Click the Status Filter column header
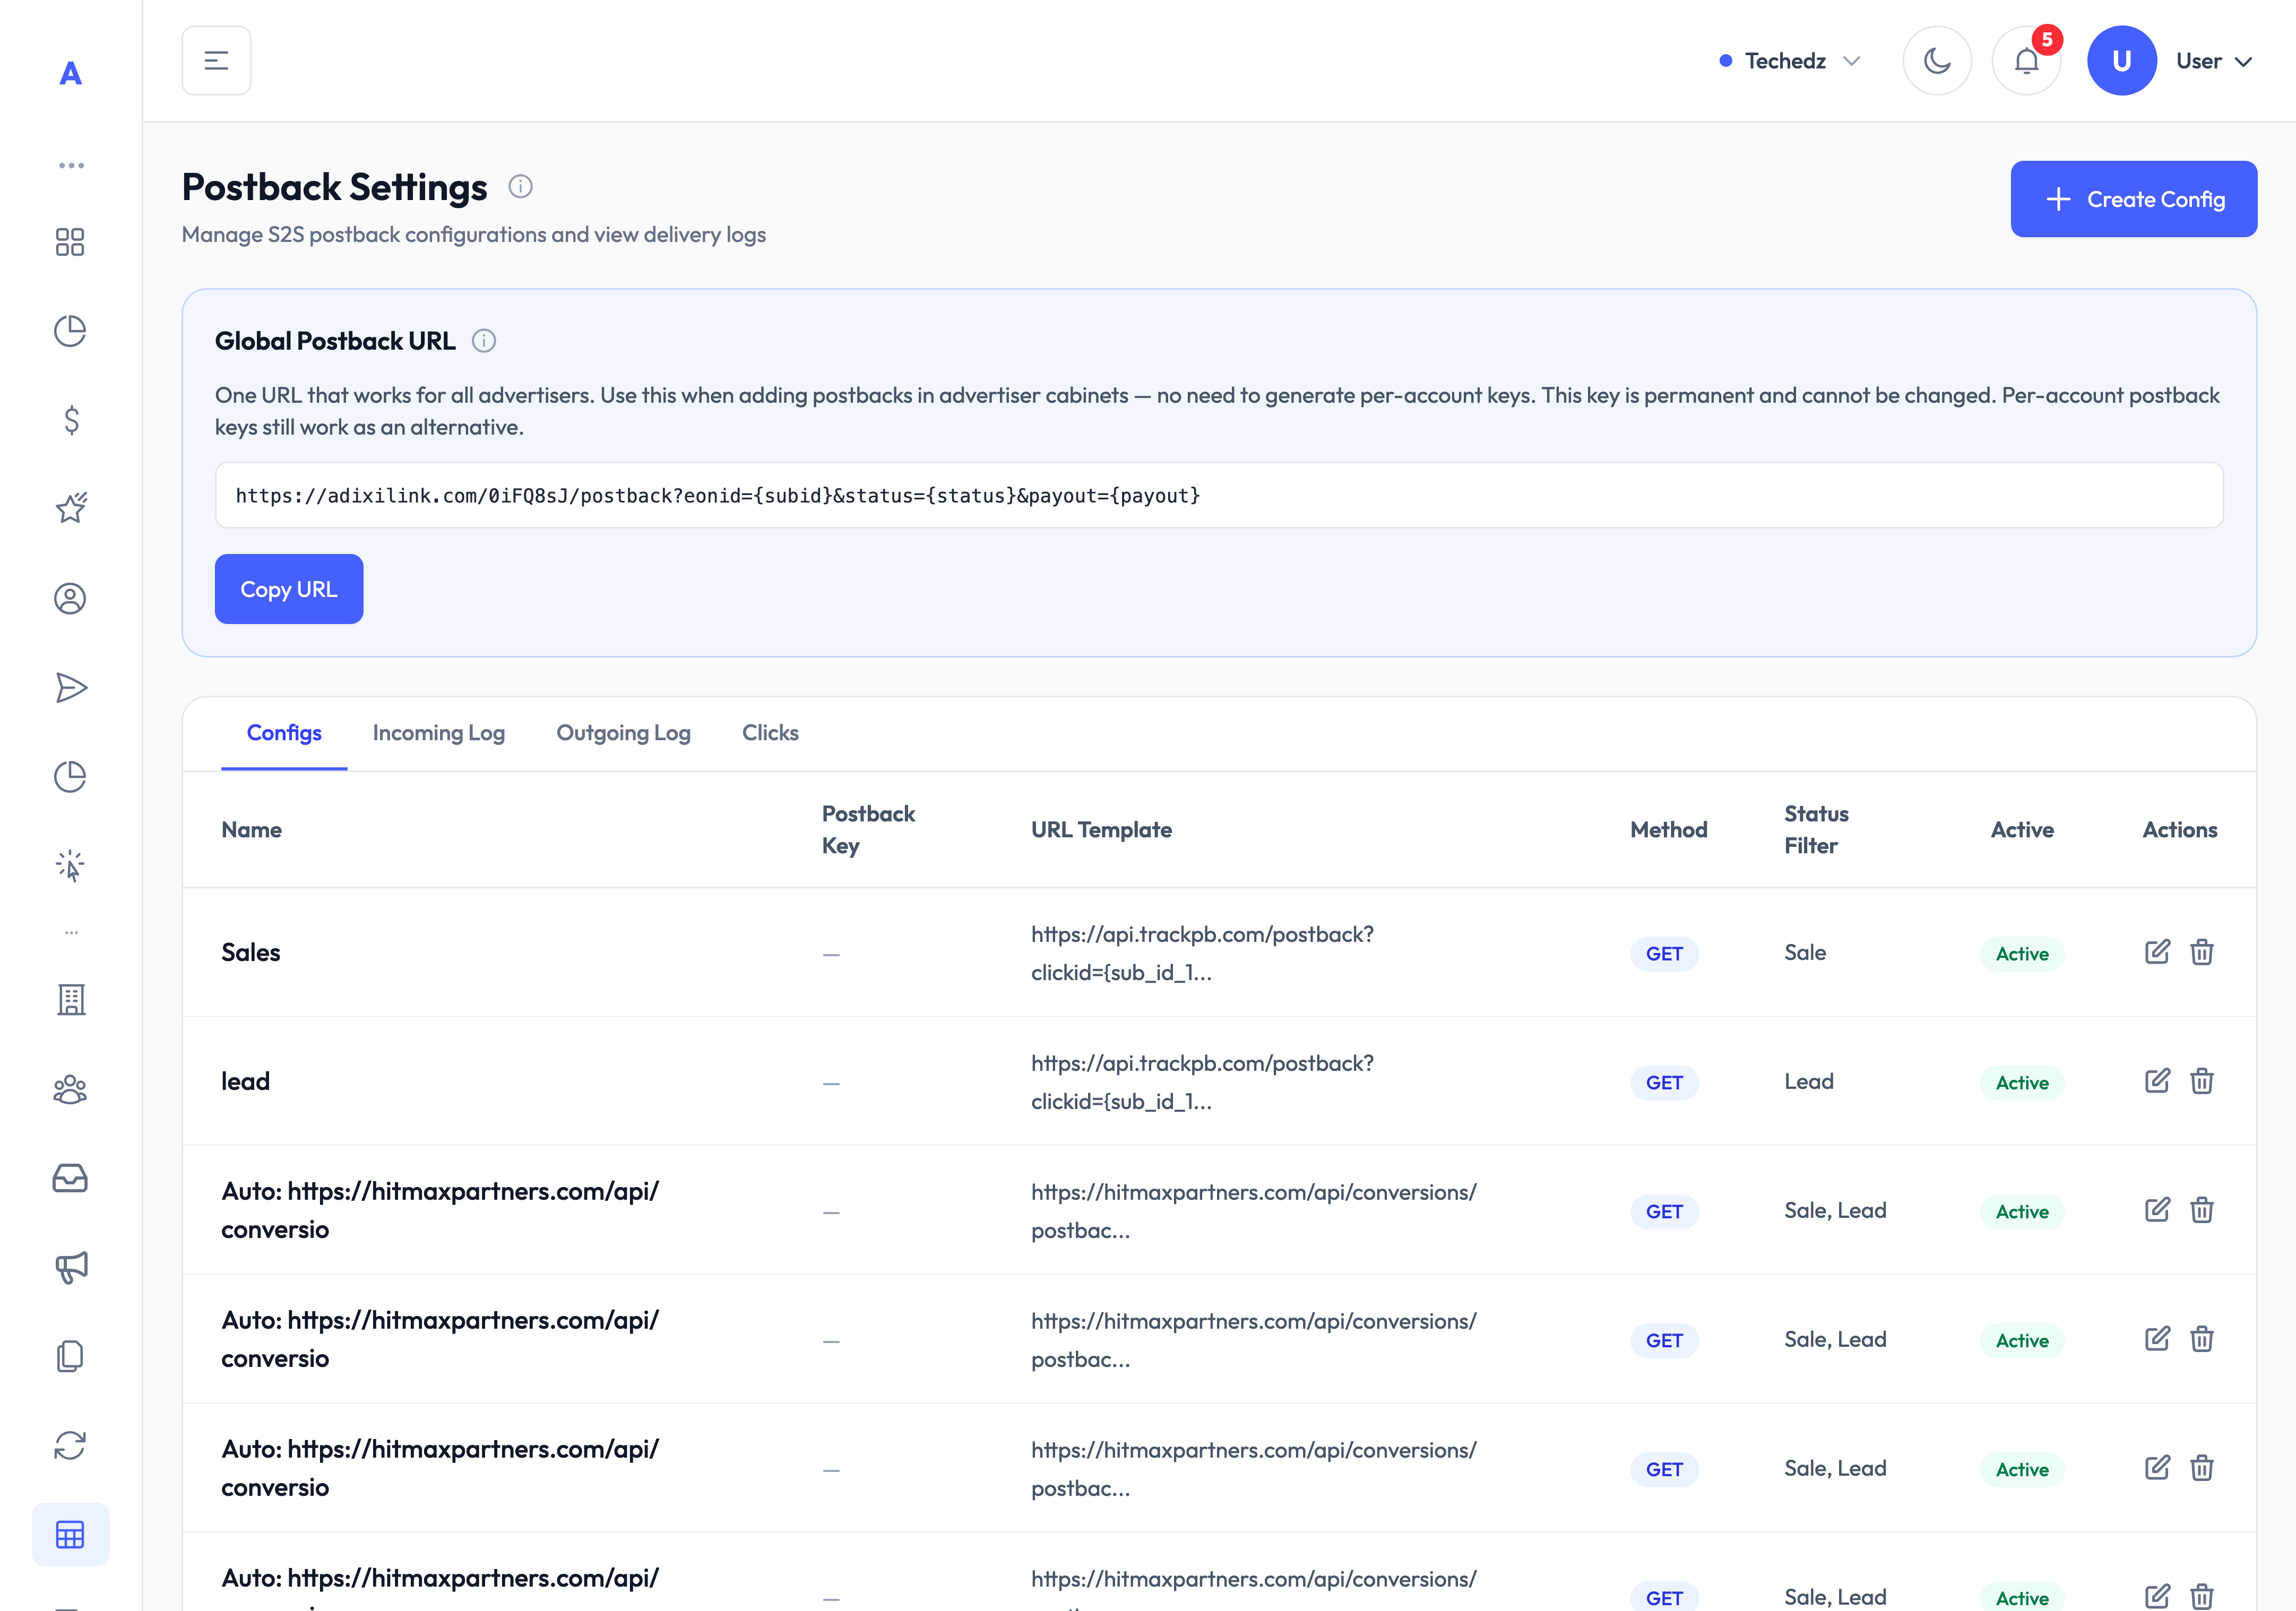The width and height of the screenshot is (2296, 1611). tap(1817, 829)
